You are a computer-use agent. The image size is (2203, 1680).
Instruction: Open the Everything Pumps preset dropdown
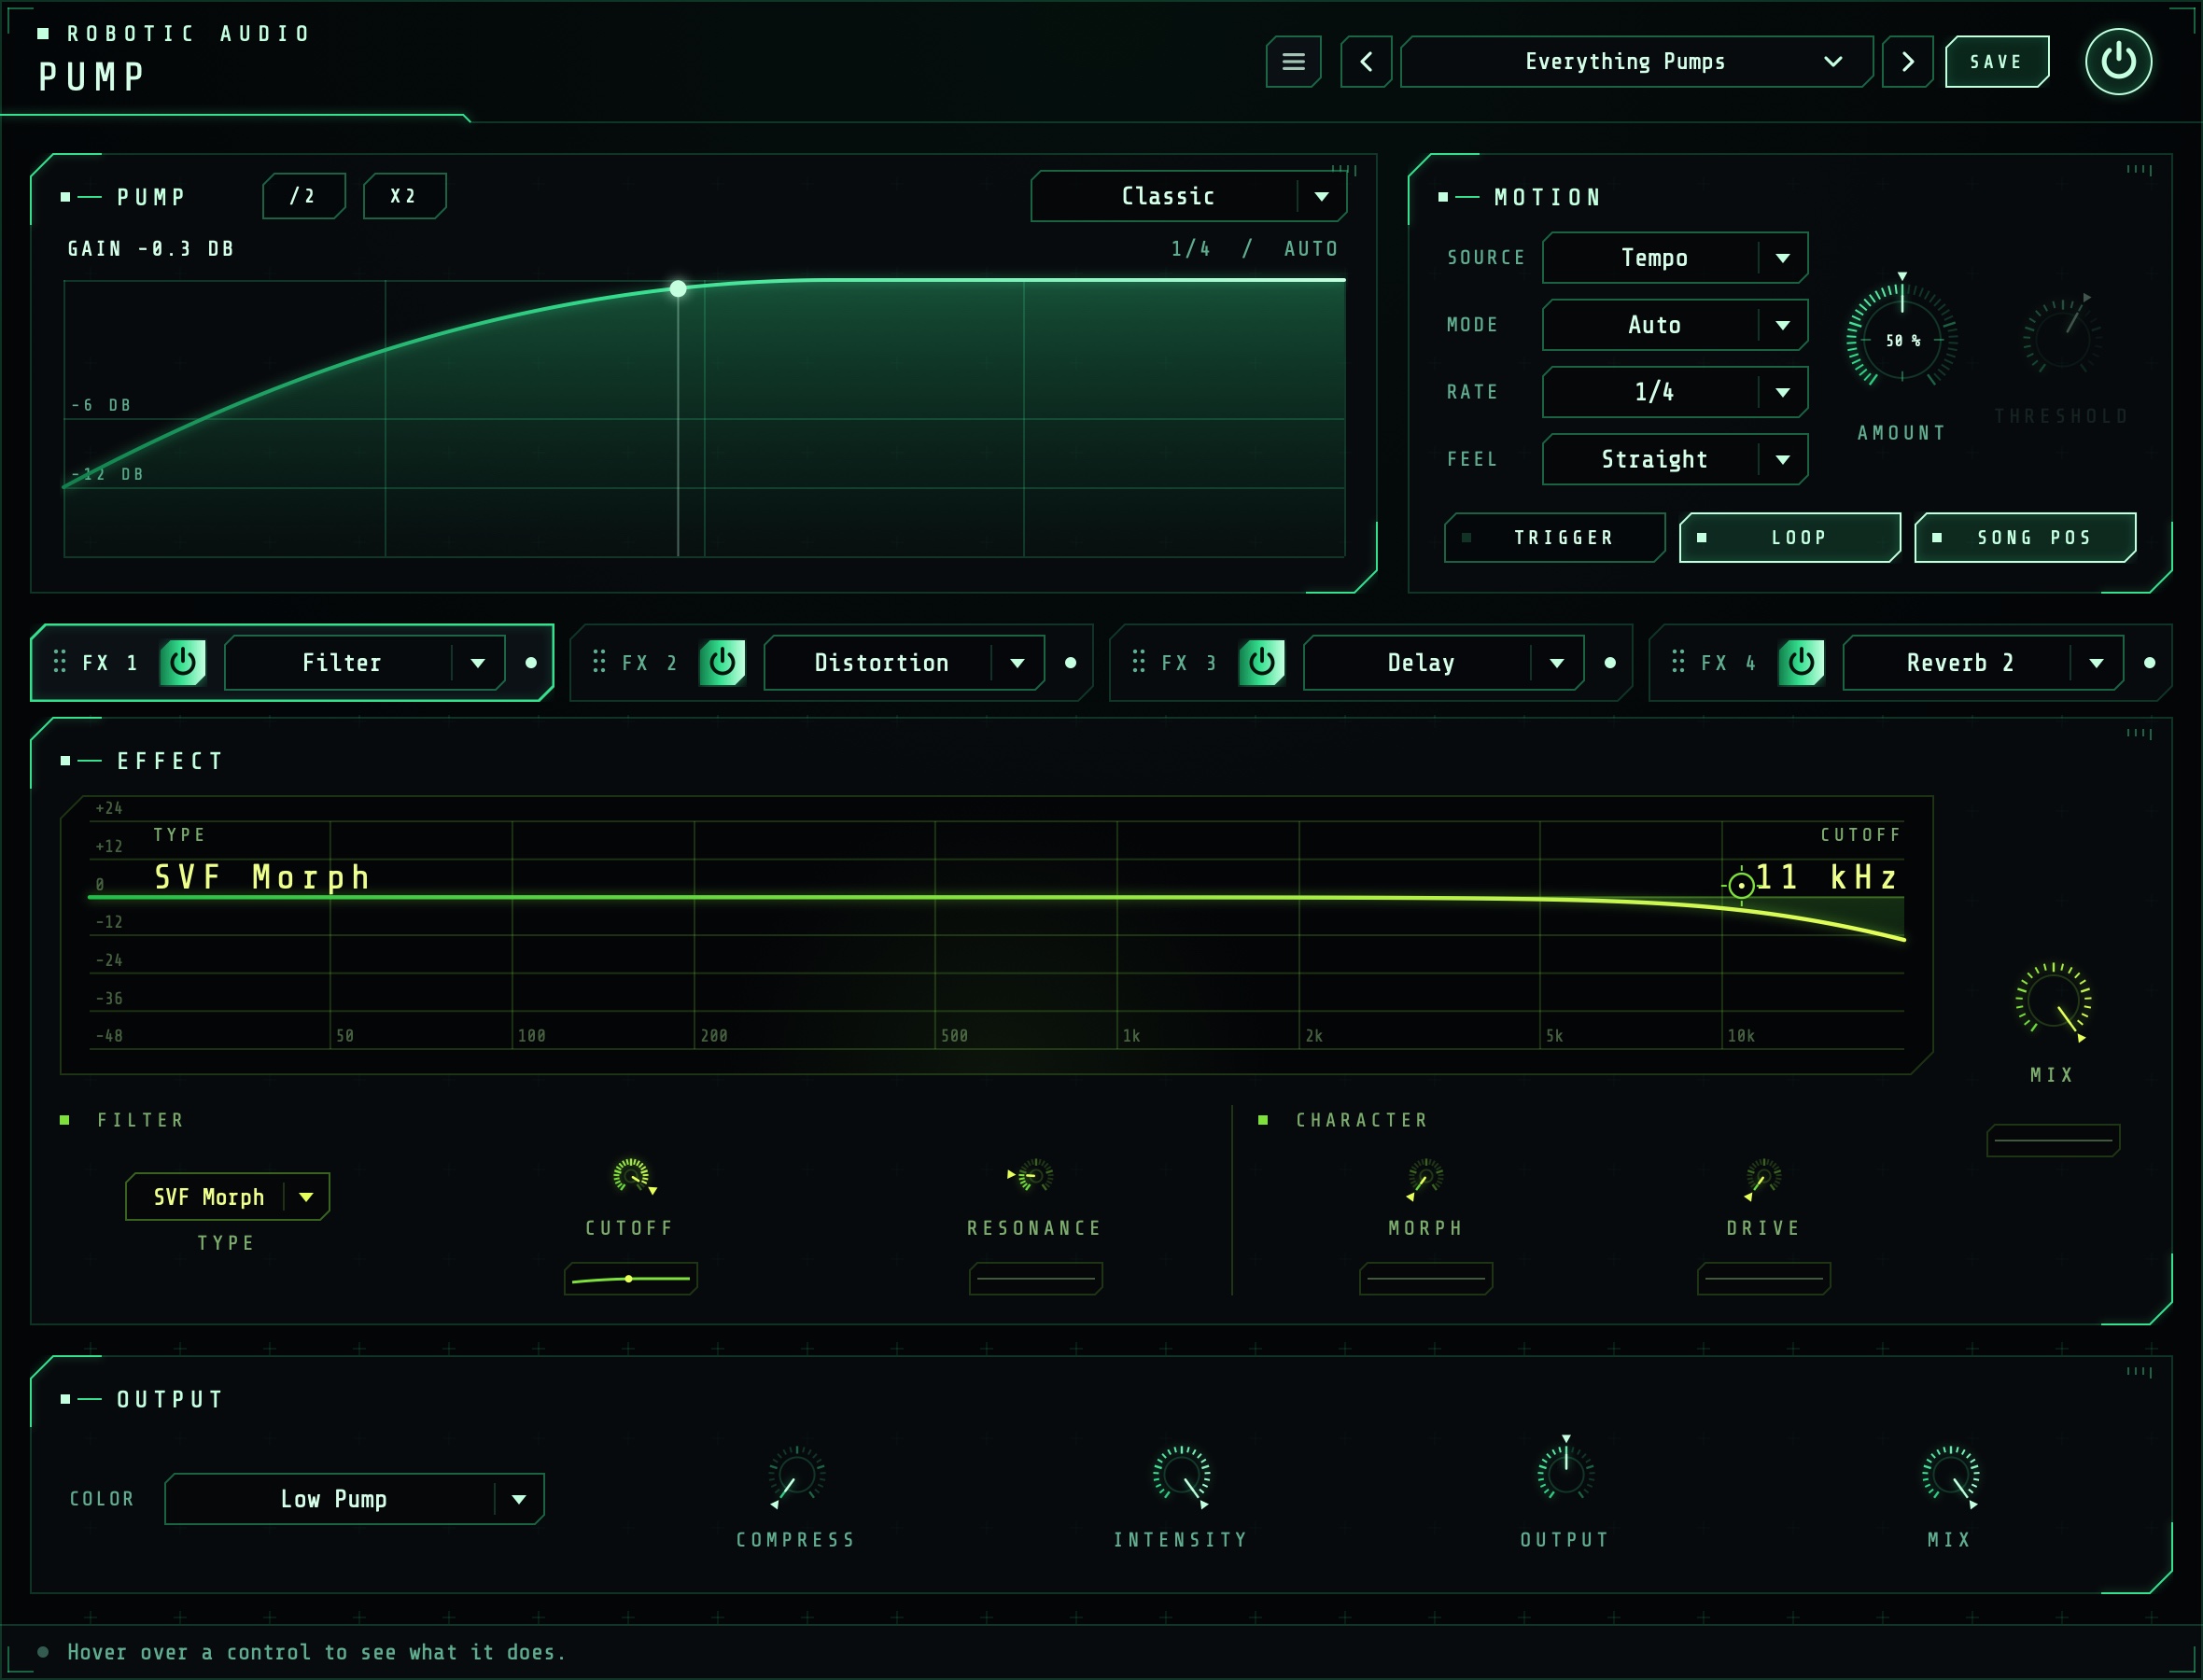coord(1636,62)
